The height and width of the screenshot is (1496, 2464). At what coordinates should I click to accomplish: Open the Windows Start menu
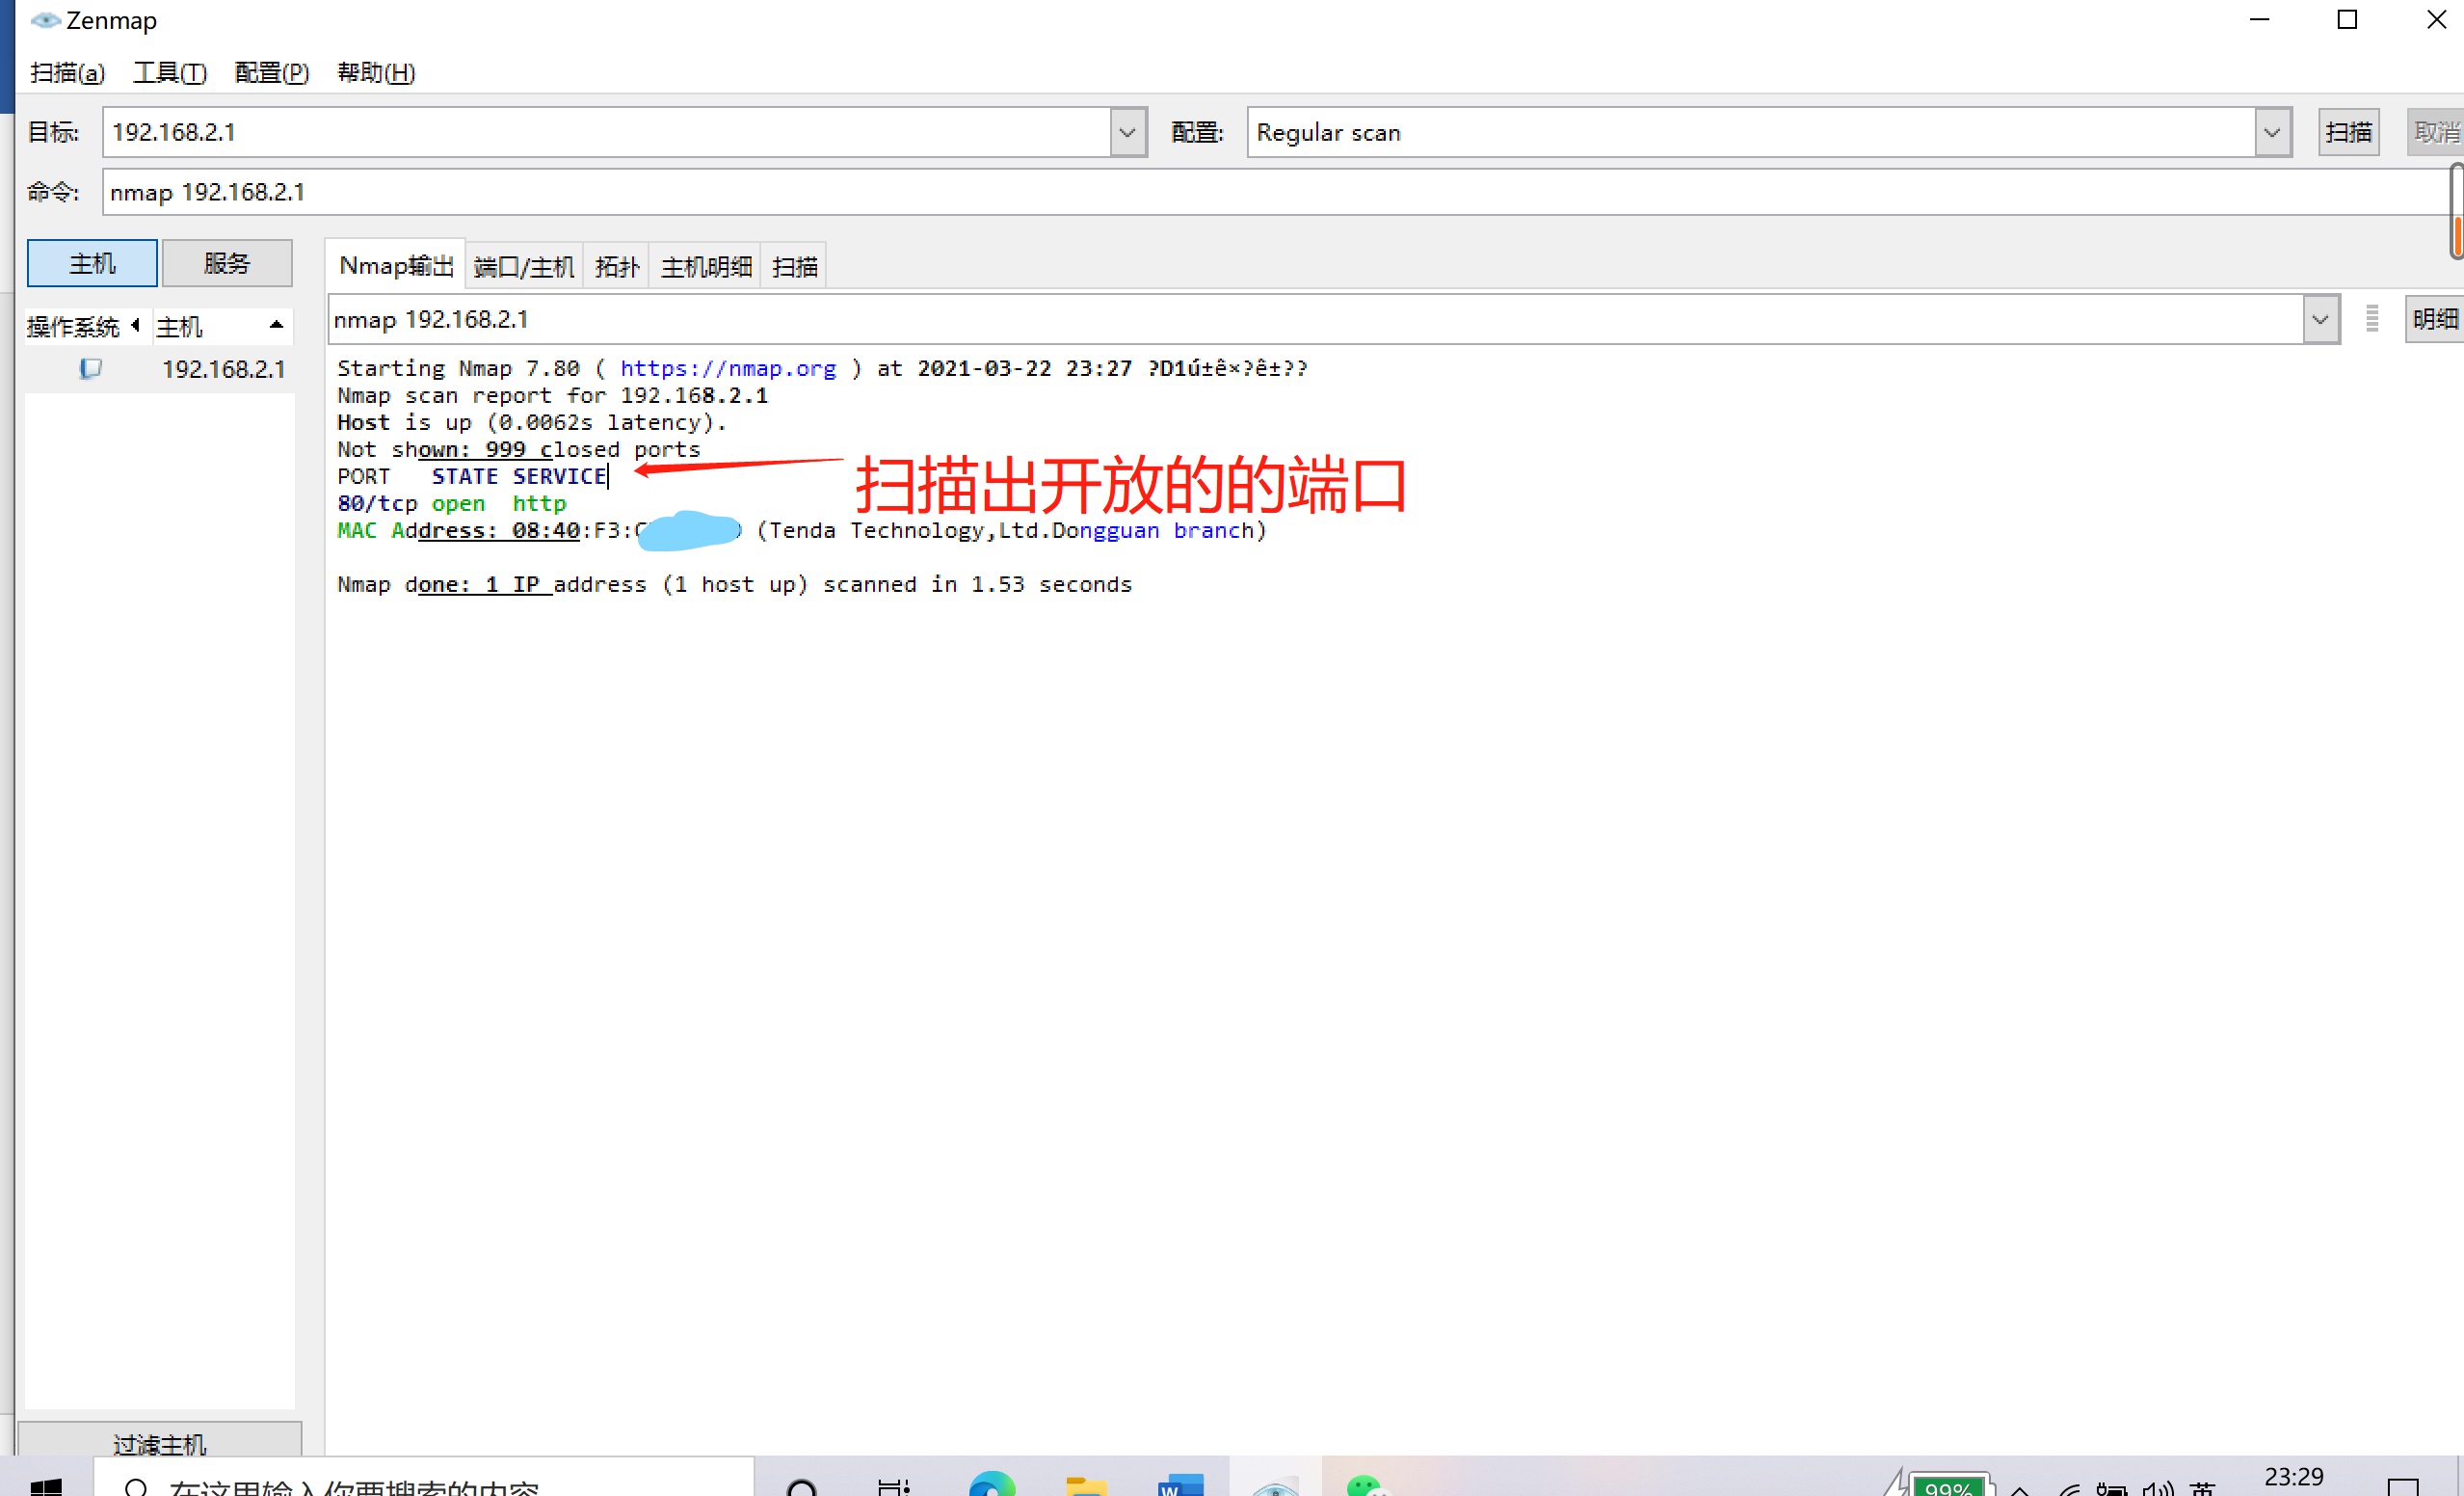45,1486
